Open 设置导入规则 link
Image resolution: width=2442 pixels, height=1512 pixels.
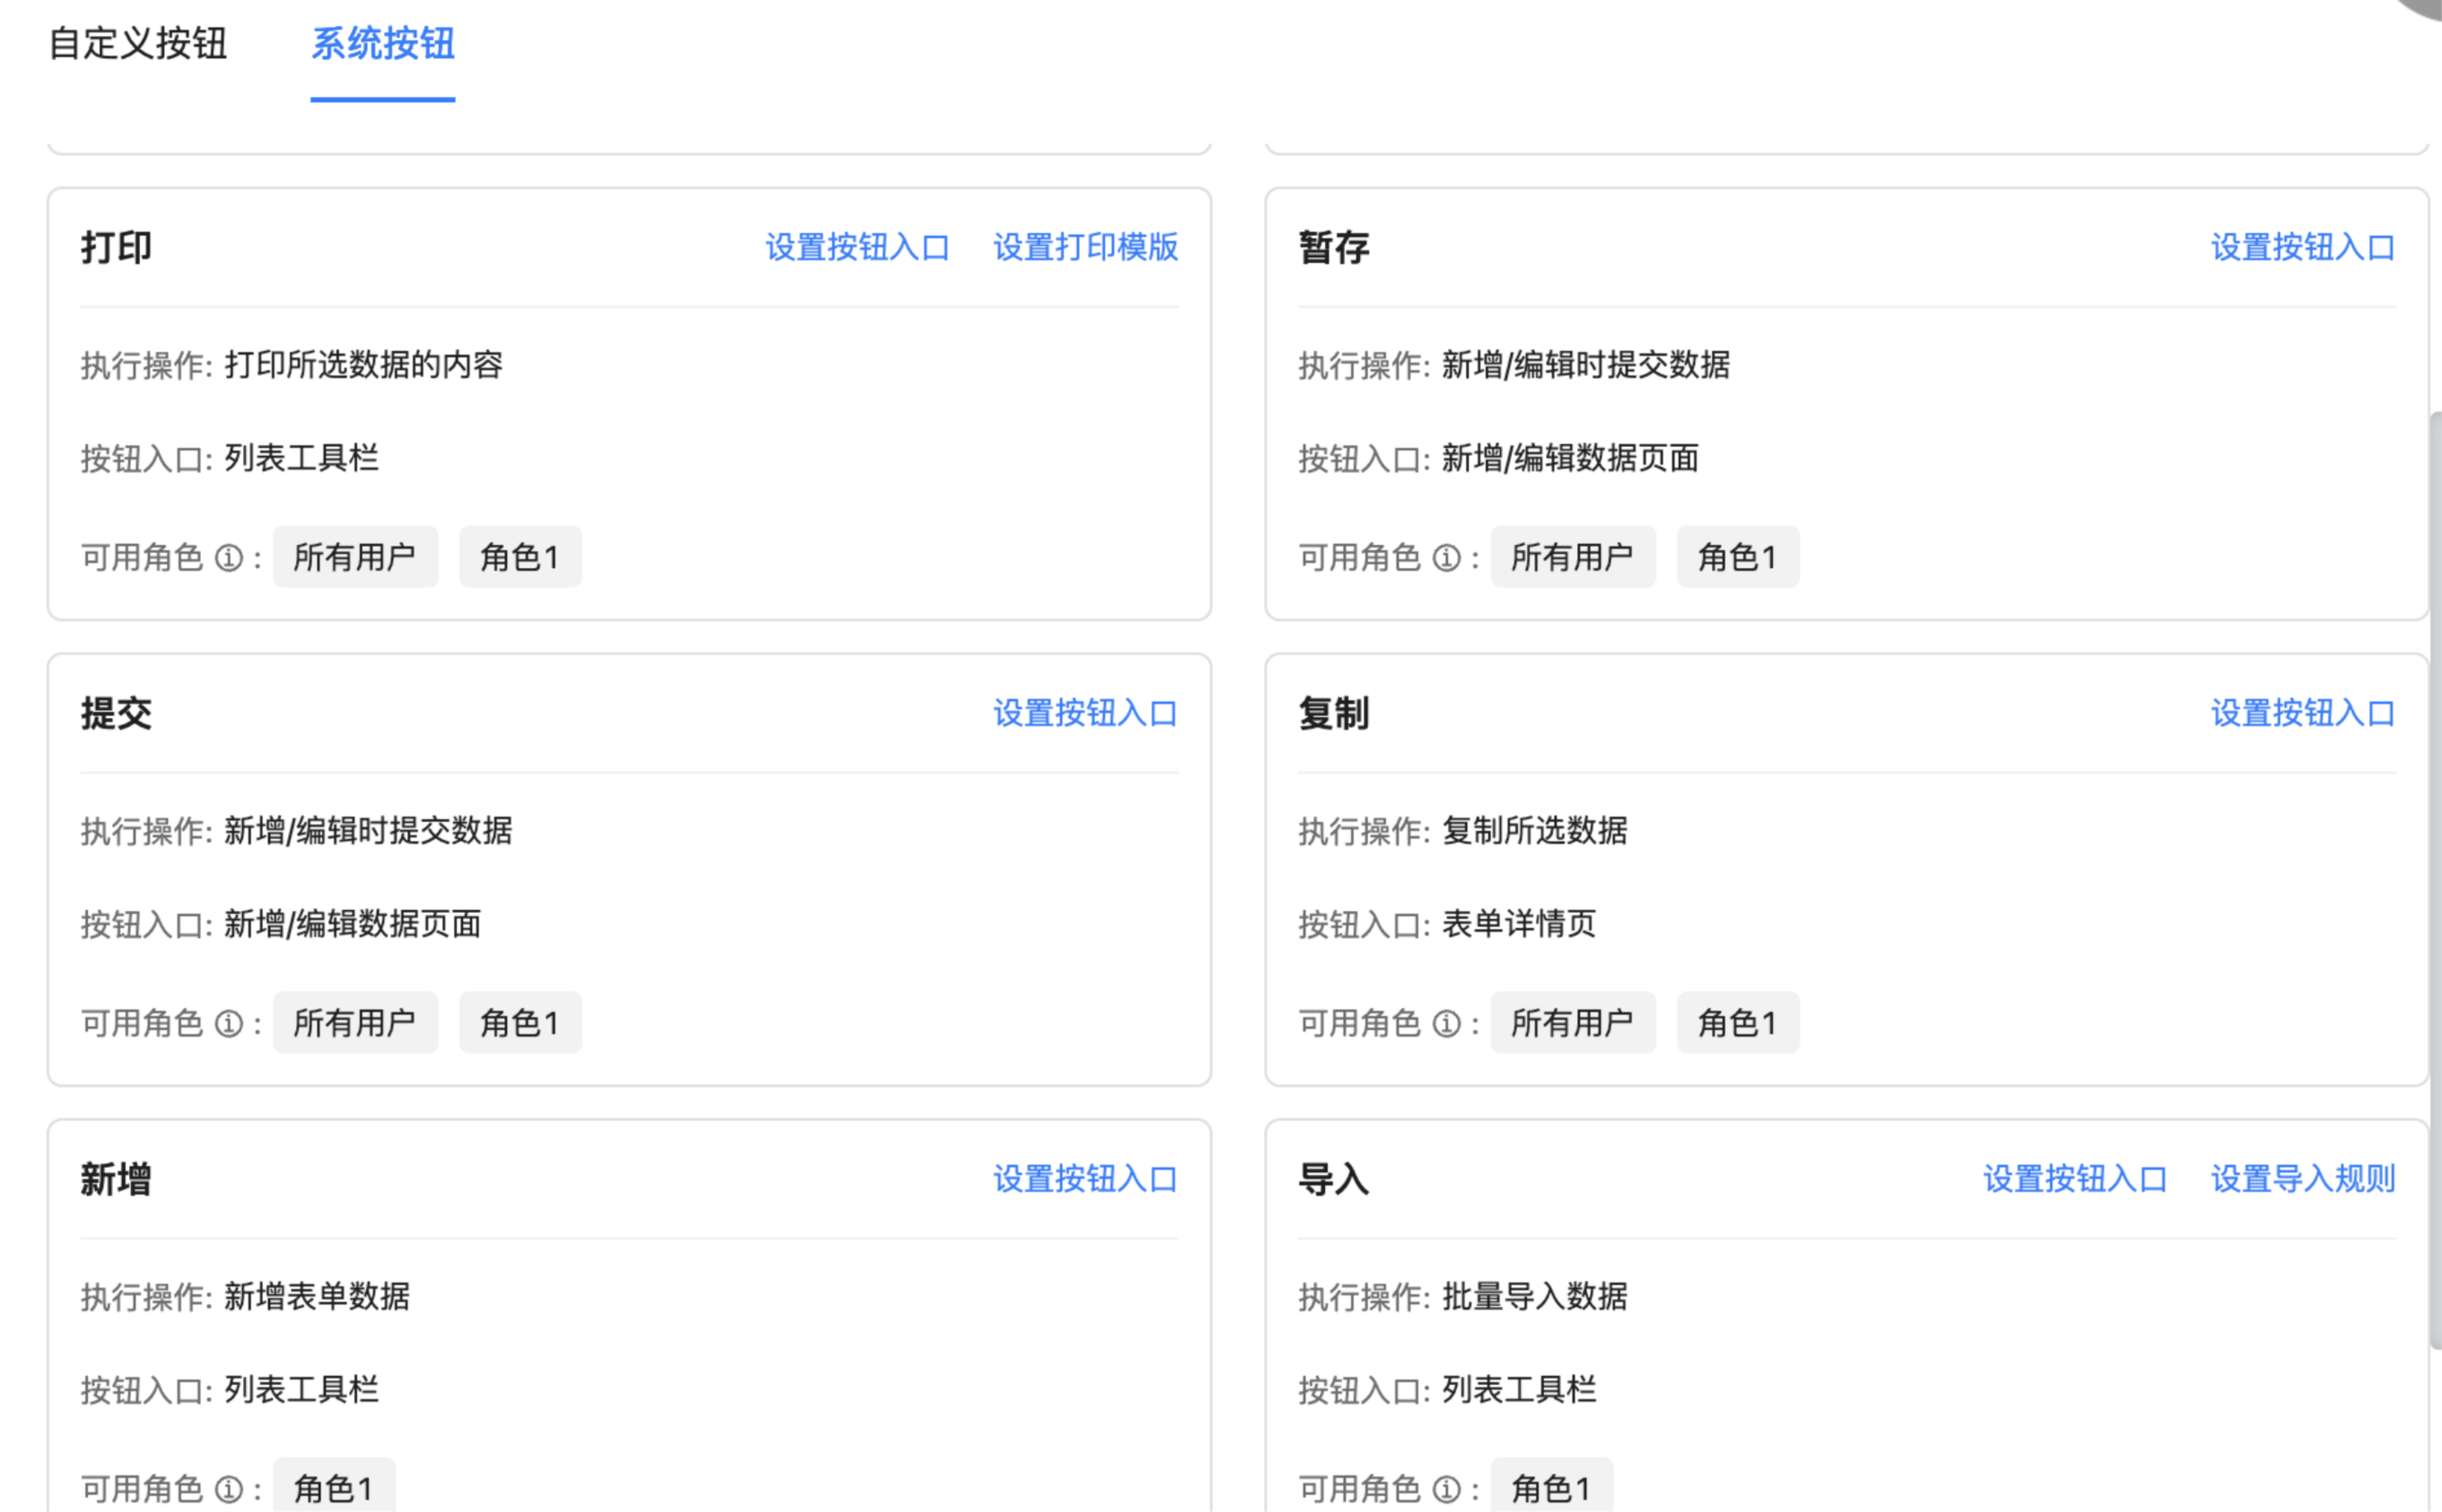[2302, 1179]
